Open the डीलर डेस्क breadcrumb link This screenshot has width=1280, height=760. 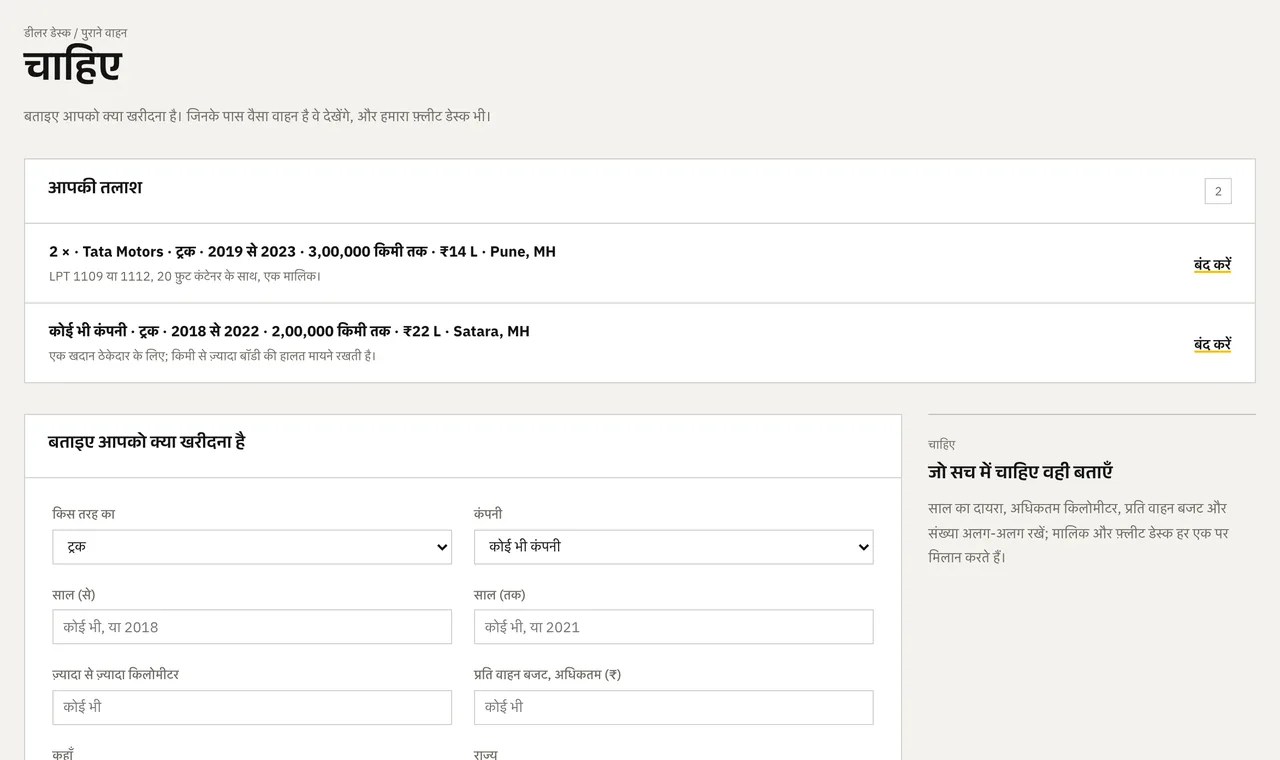[47, 33]
